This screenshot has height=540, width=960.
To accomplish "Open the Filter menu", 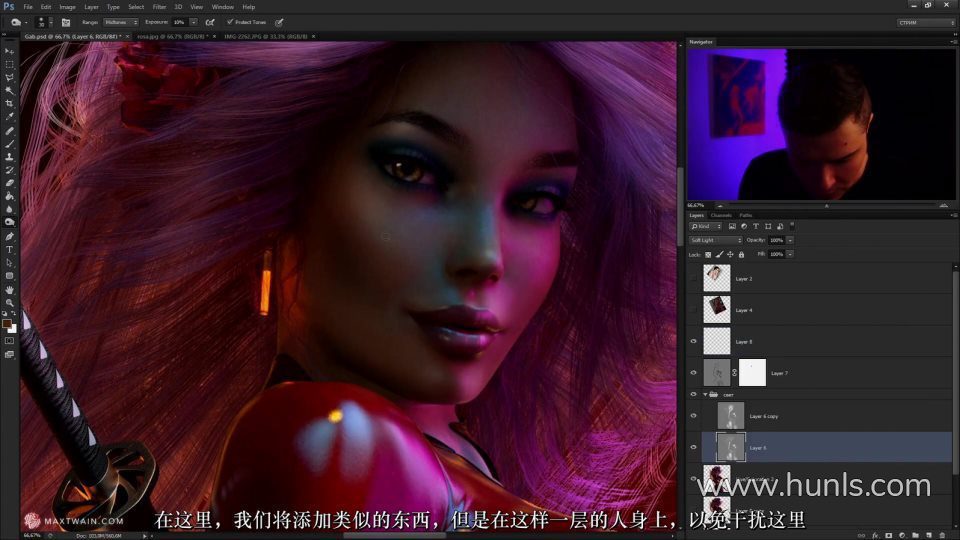I will click(x=159, y=7).
